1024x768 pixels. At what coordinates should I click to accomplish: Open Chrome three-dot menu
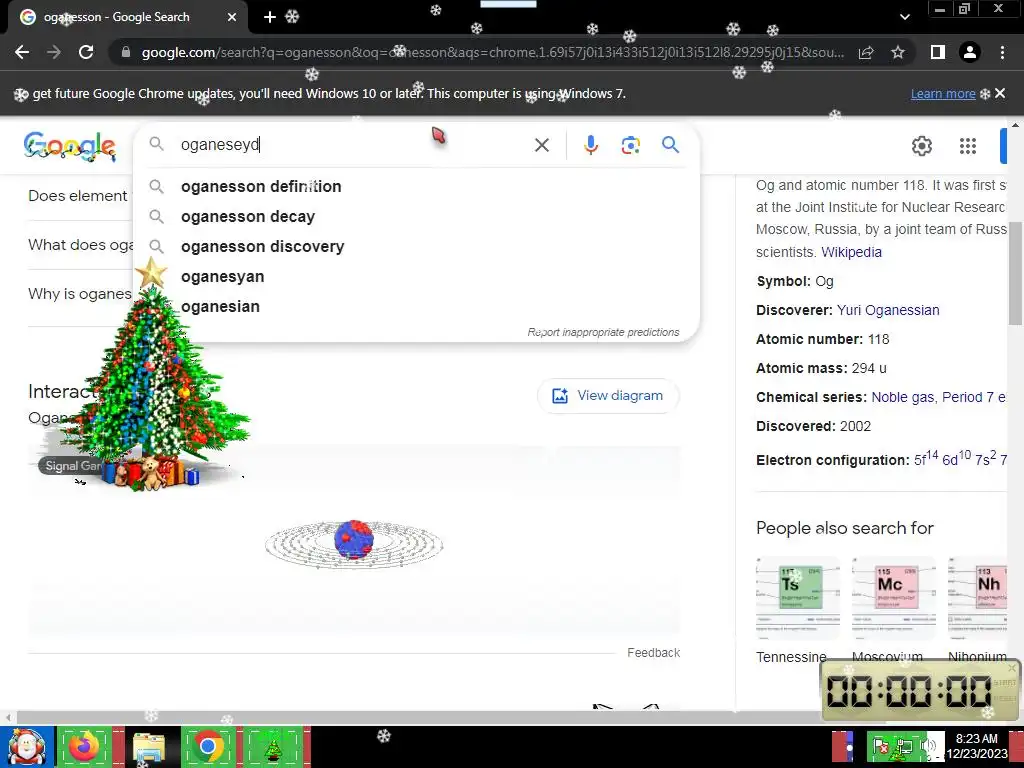coord(1002,52)
